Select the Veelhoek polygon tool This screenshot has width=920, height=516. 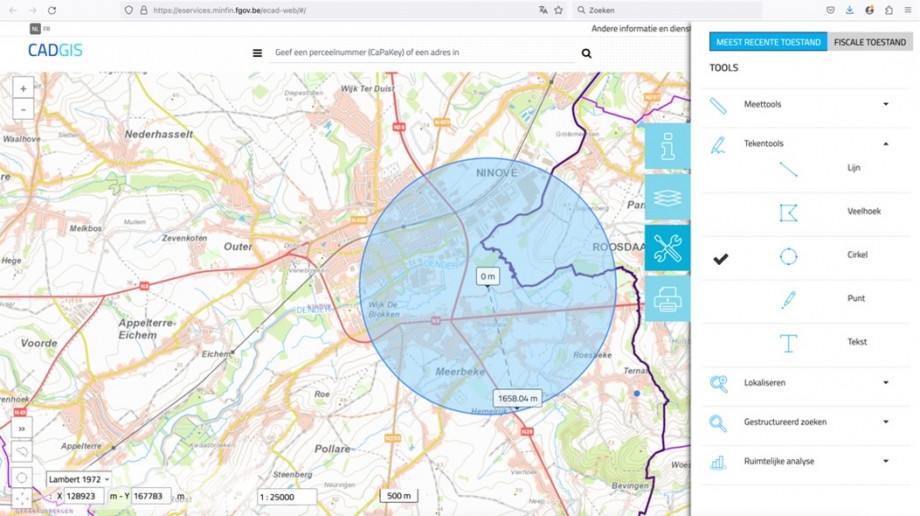coord(789,212)
